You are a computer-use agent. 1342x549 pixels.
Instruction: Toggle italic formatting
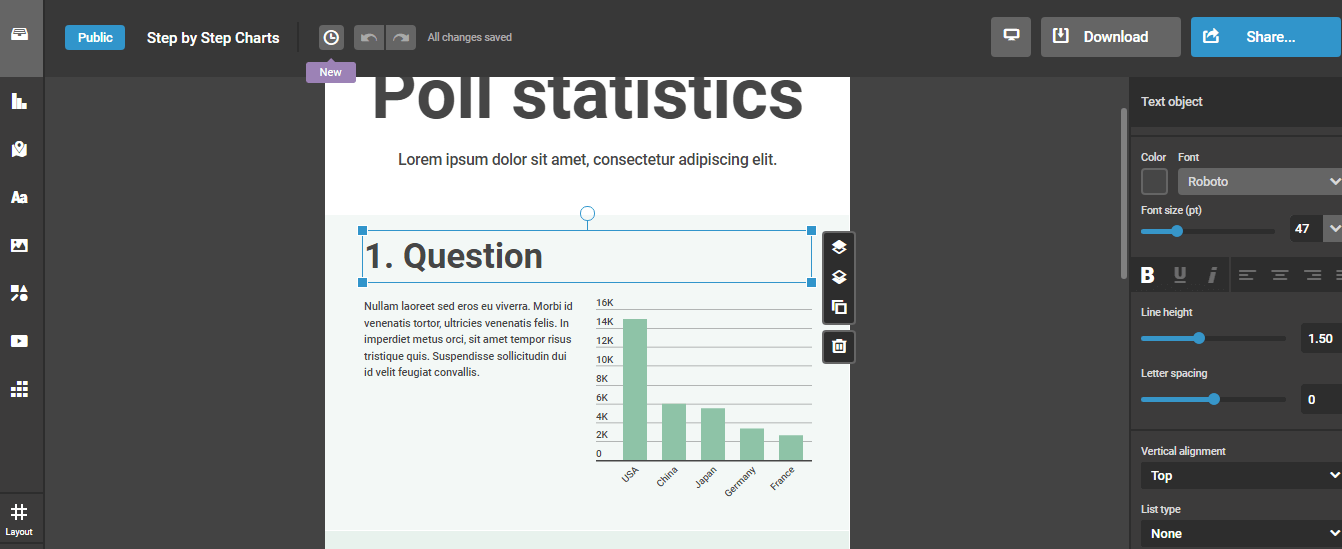(x=1212, y=275)
